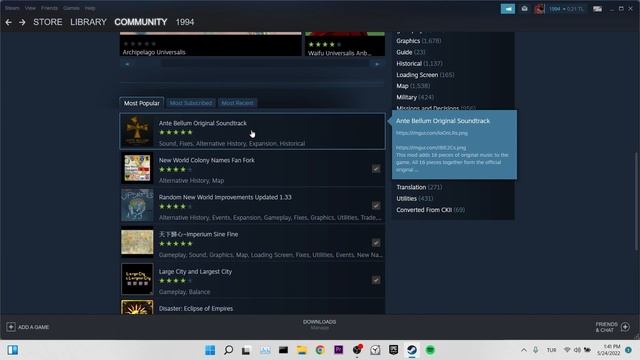The image size is (640, 360).
Task: Click the carousel horizontal scrollbar
Action: tap(252, 64)
